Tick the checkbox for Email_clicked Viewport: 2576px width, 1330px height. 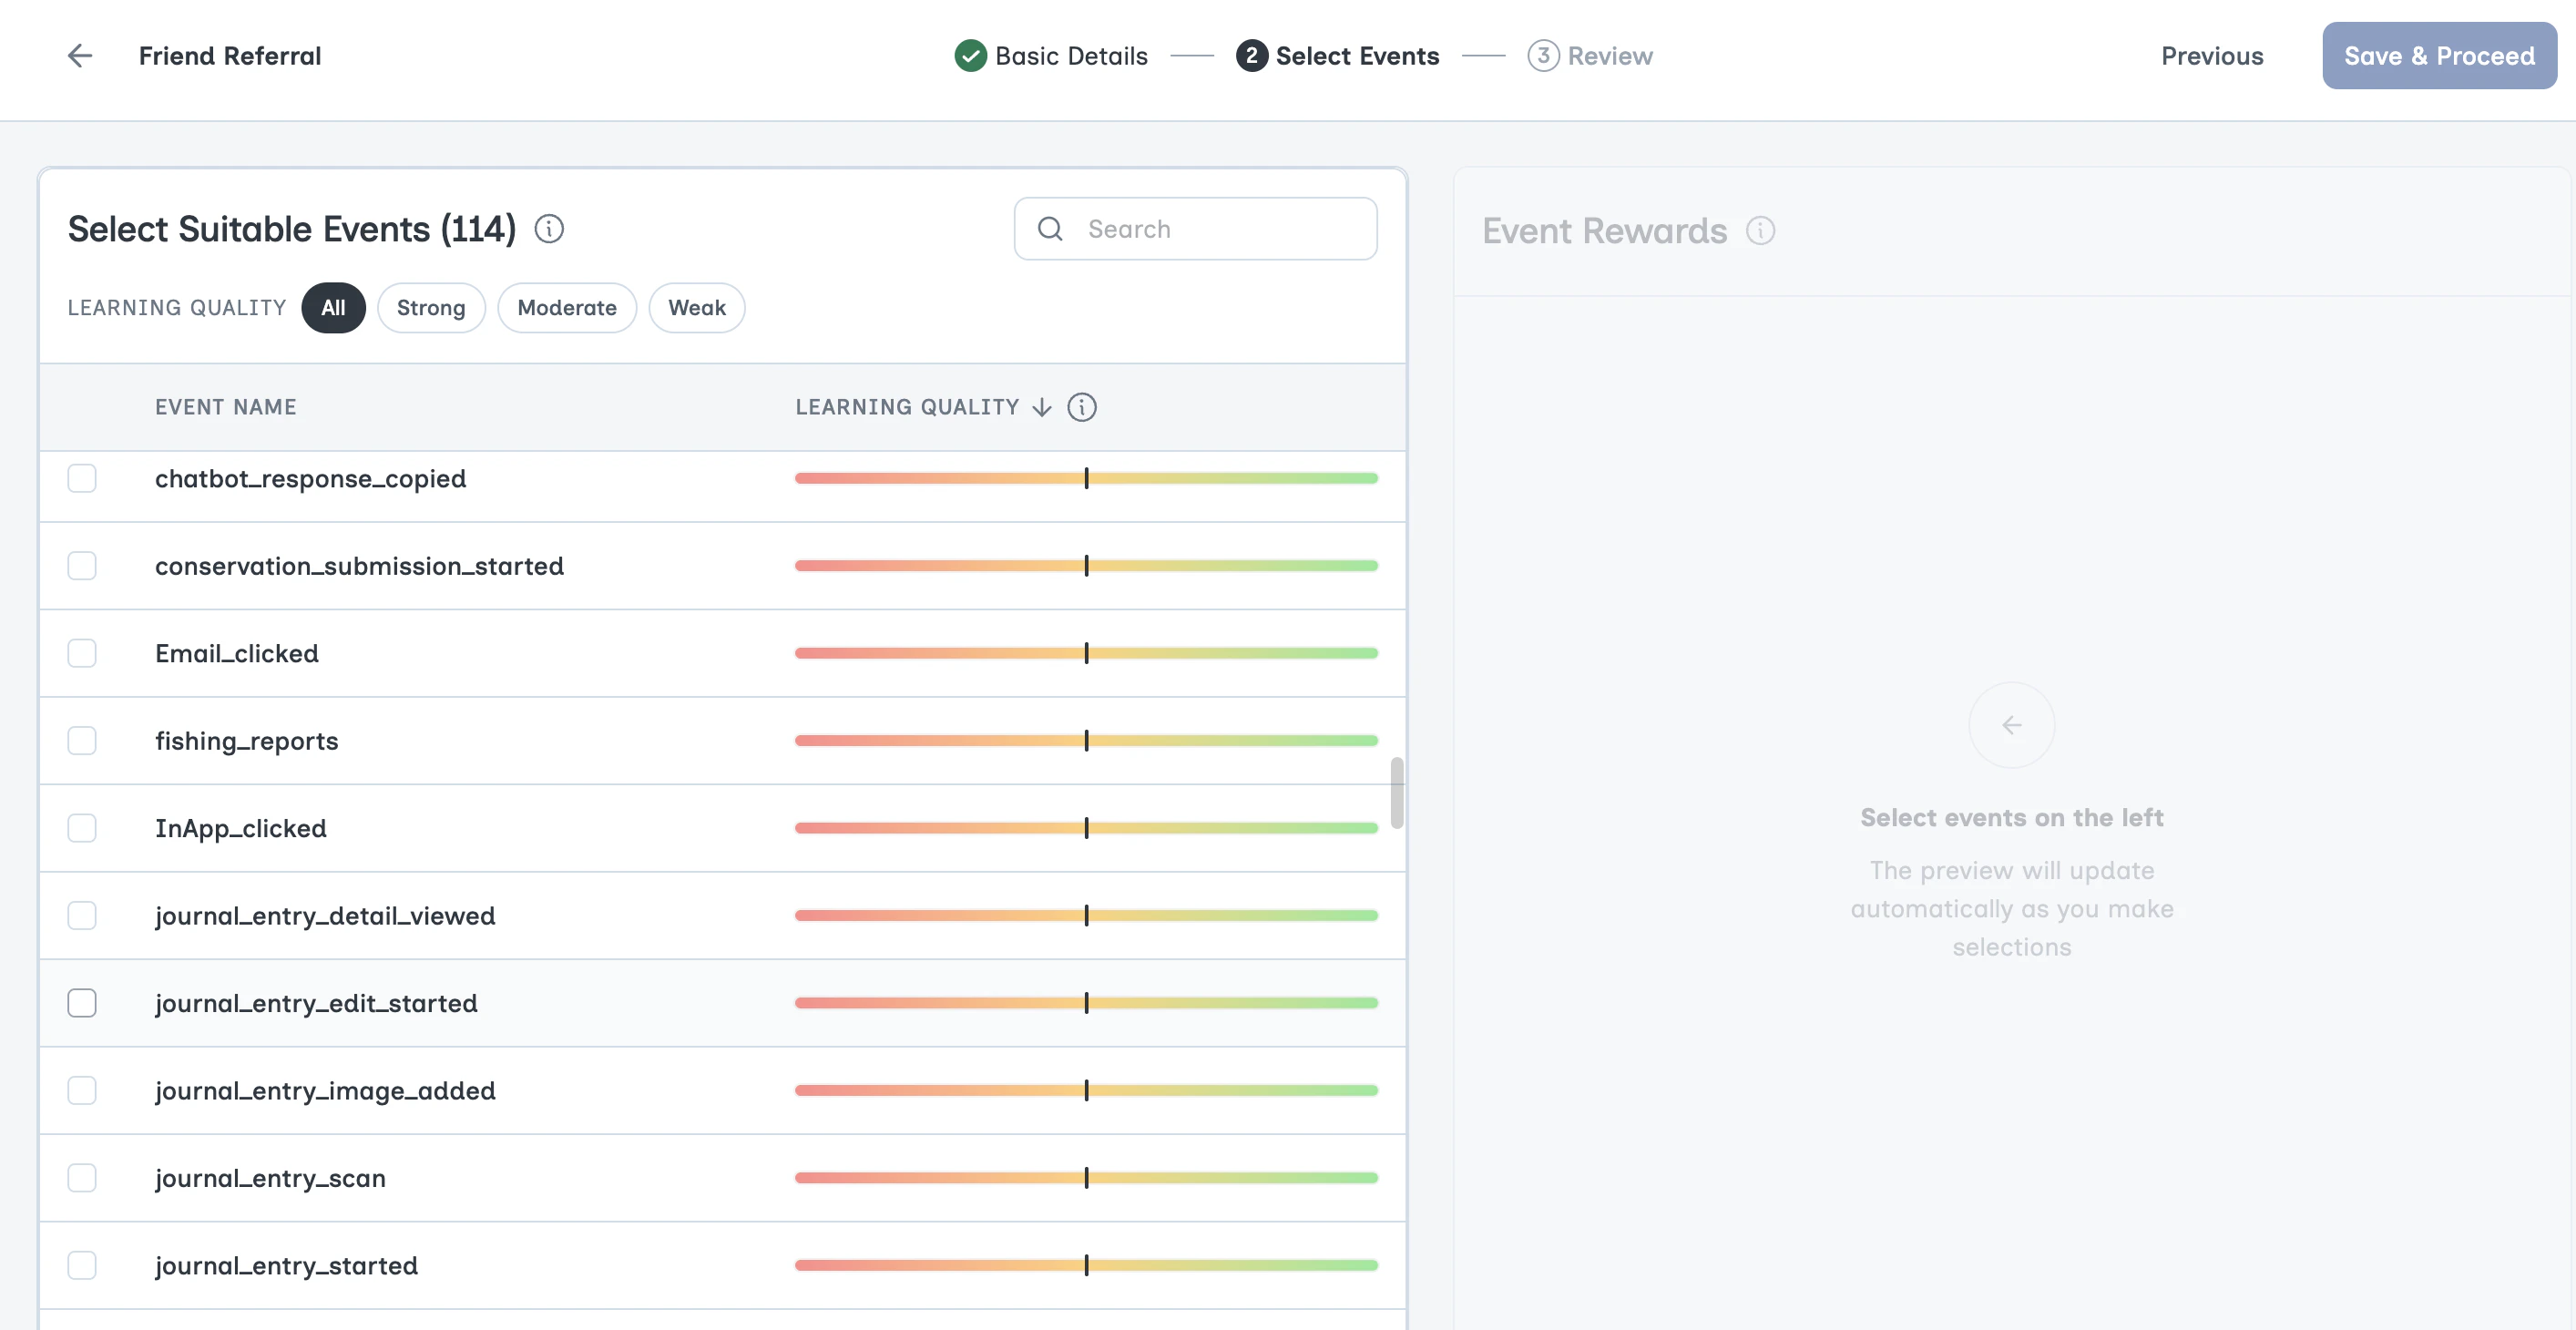[82, 654]
